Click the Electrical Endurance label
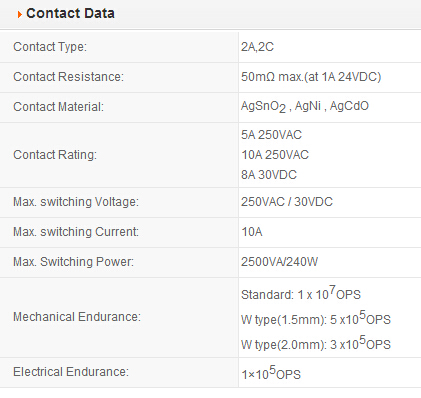The width and height of the screenshot is (421, 398). point(71,372)
